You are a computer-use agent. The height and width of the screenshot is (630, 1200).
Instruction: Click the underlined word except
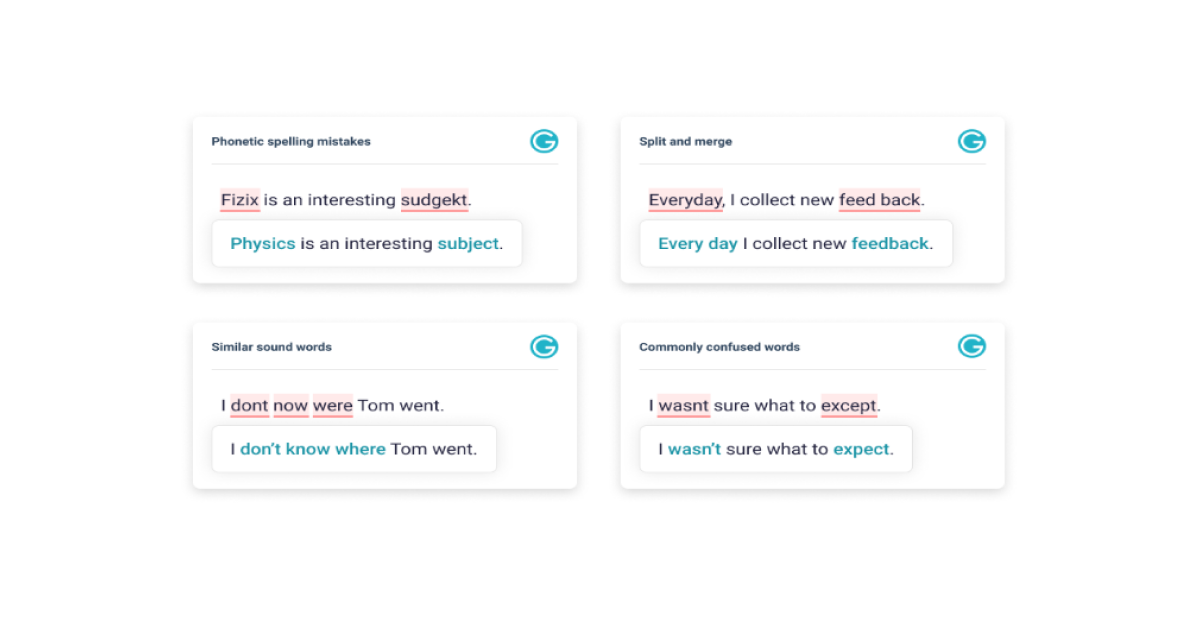click(x=849, y=406)
